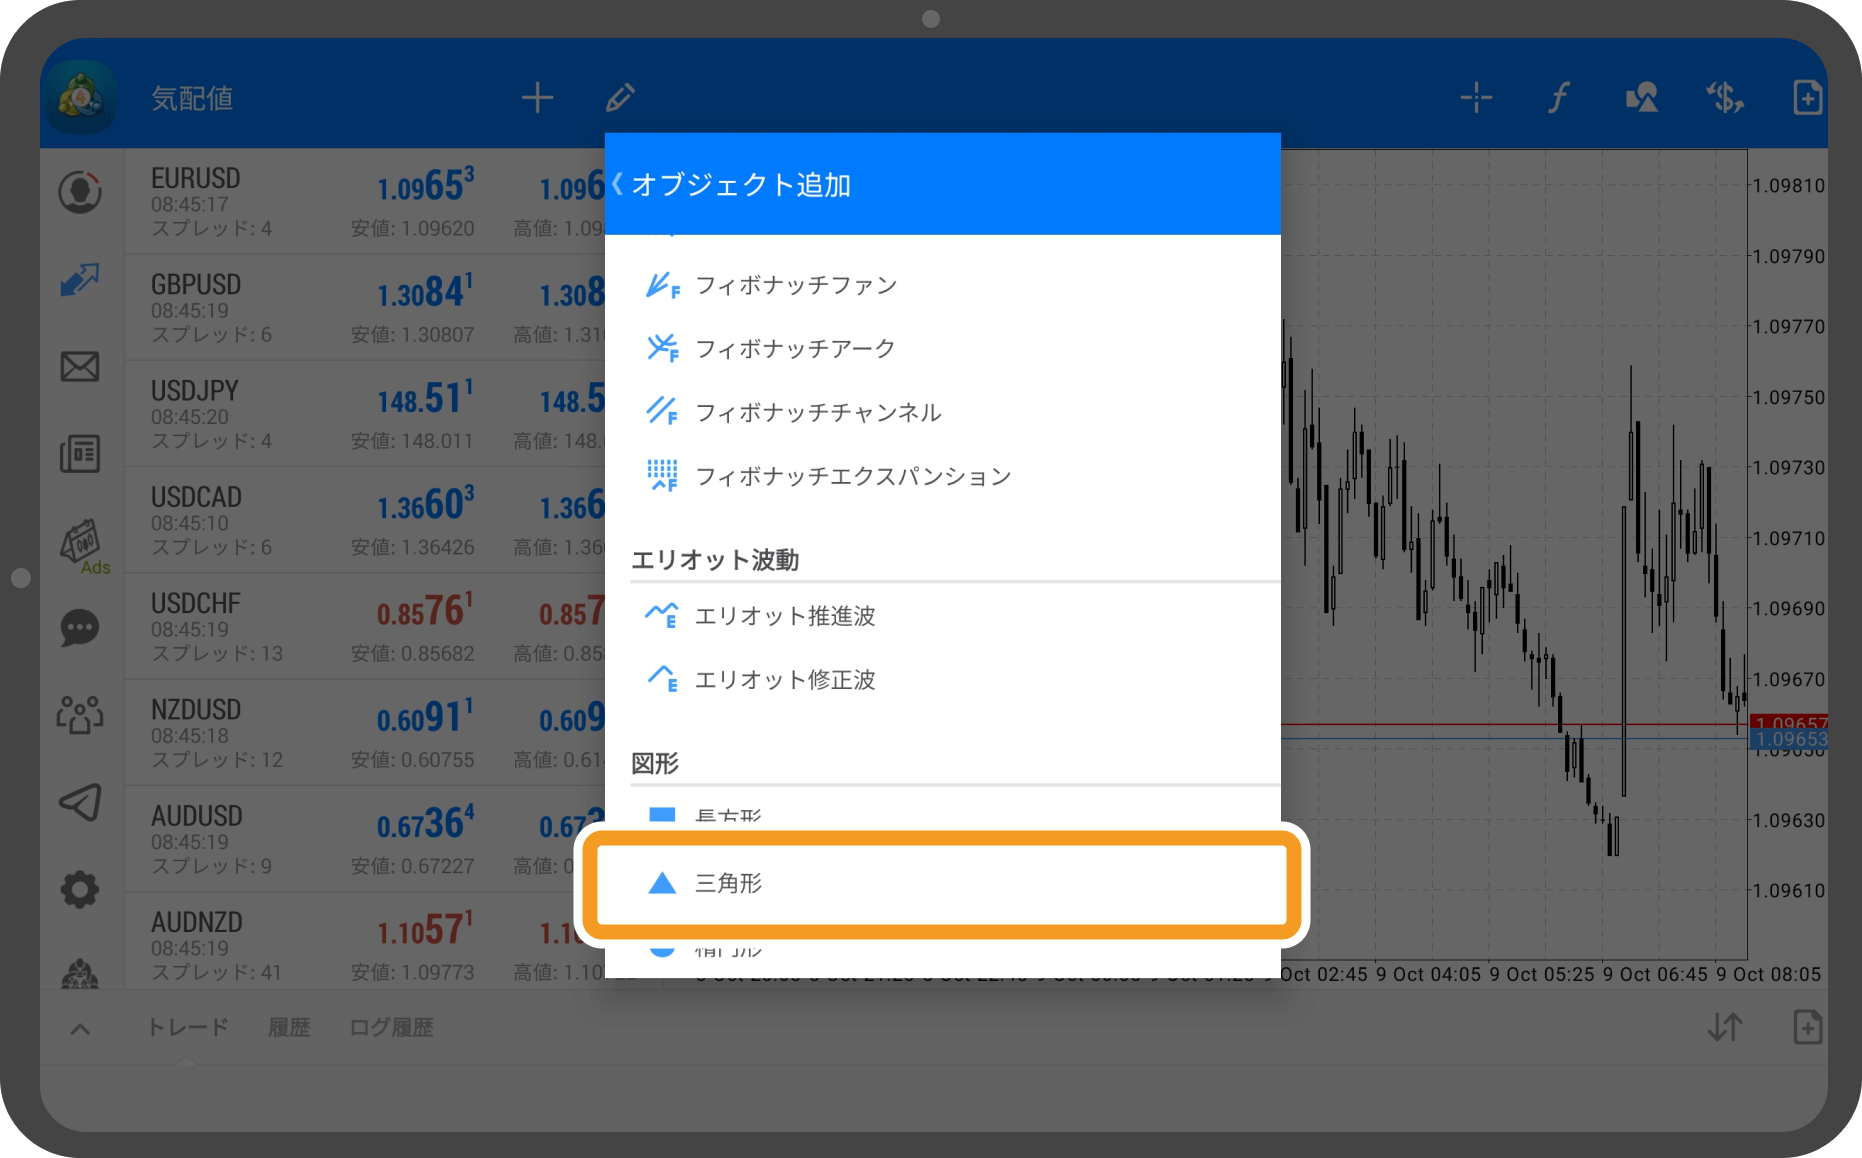This screenshot has width=1862, height=1158.
Task: Select 三角形 from the shapes list
Action: (x=732, y=885)
